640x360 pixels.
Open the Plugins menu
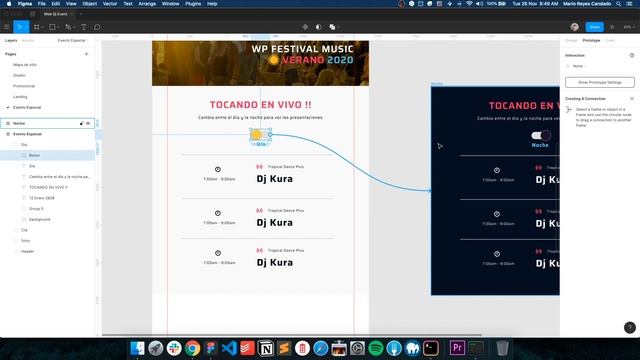click(193, 4)
